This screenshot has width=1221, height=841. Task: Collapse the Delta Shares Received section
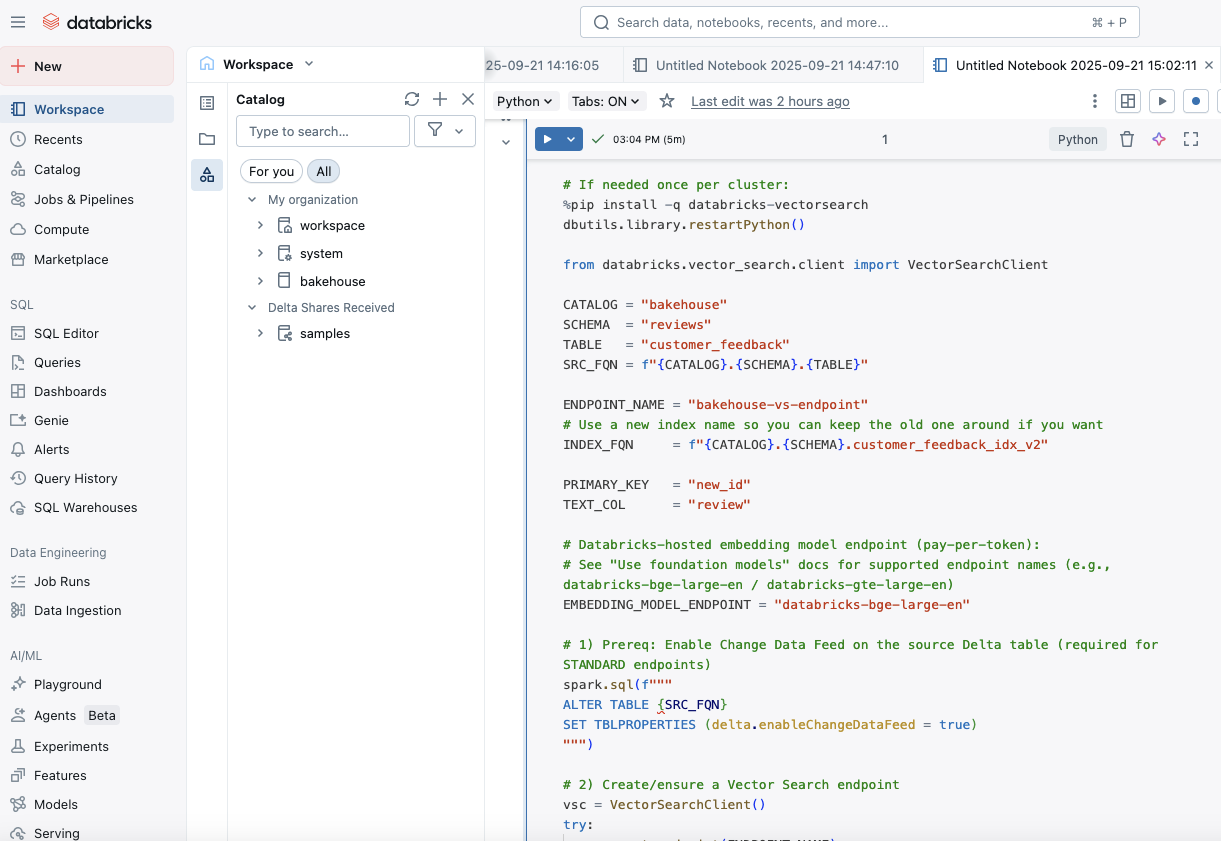click(x=253, y=308)
